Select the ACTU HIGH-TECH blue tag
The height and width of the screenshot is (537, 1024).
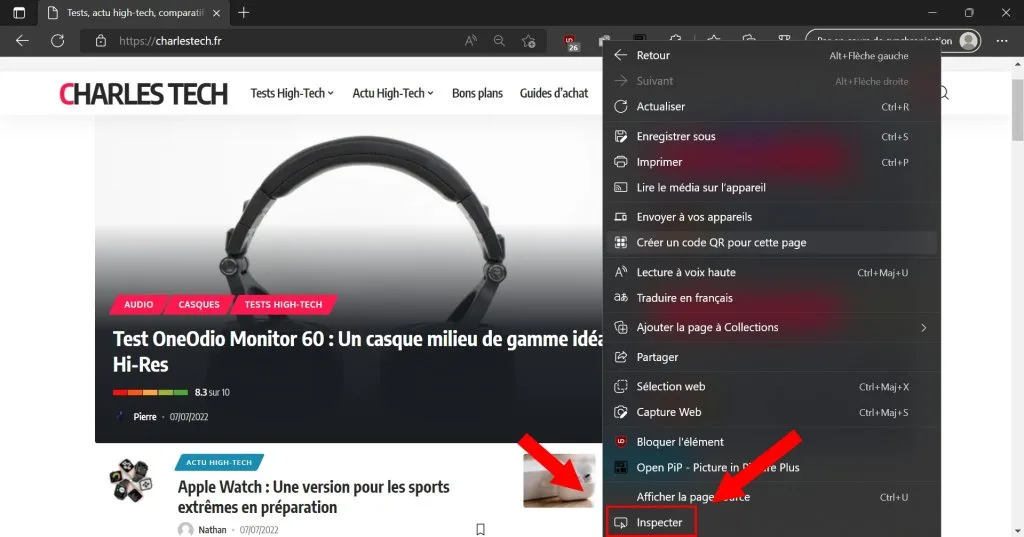[x=219, y=463]
